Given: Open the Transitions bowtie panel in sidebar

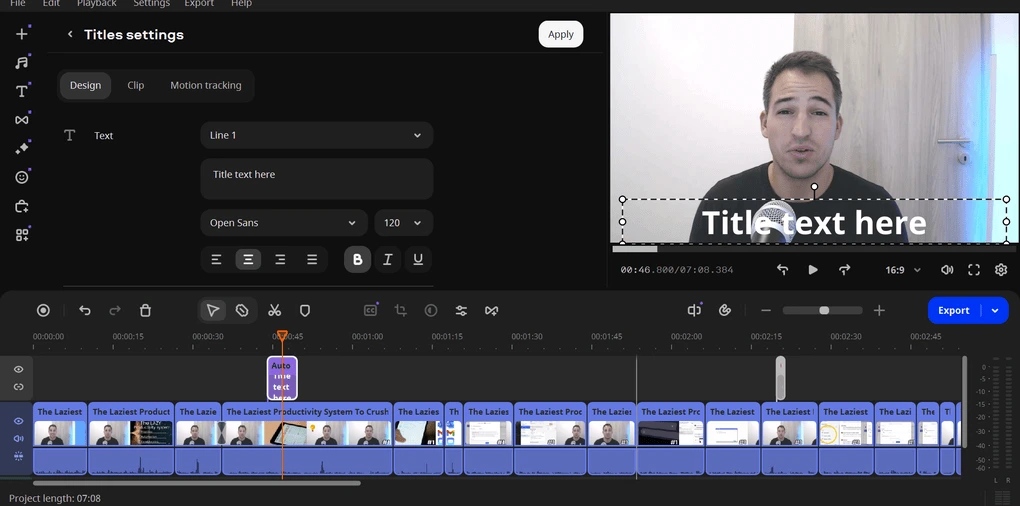Looking at the screenshot, I should 22,120.
